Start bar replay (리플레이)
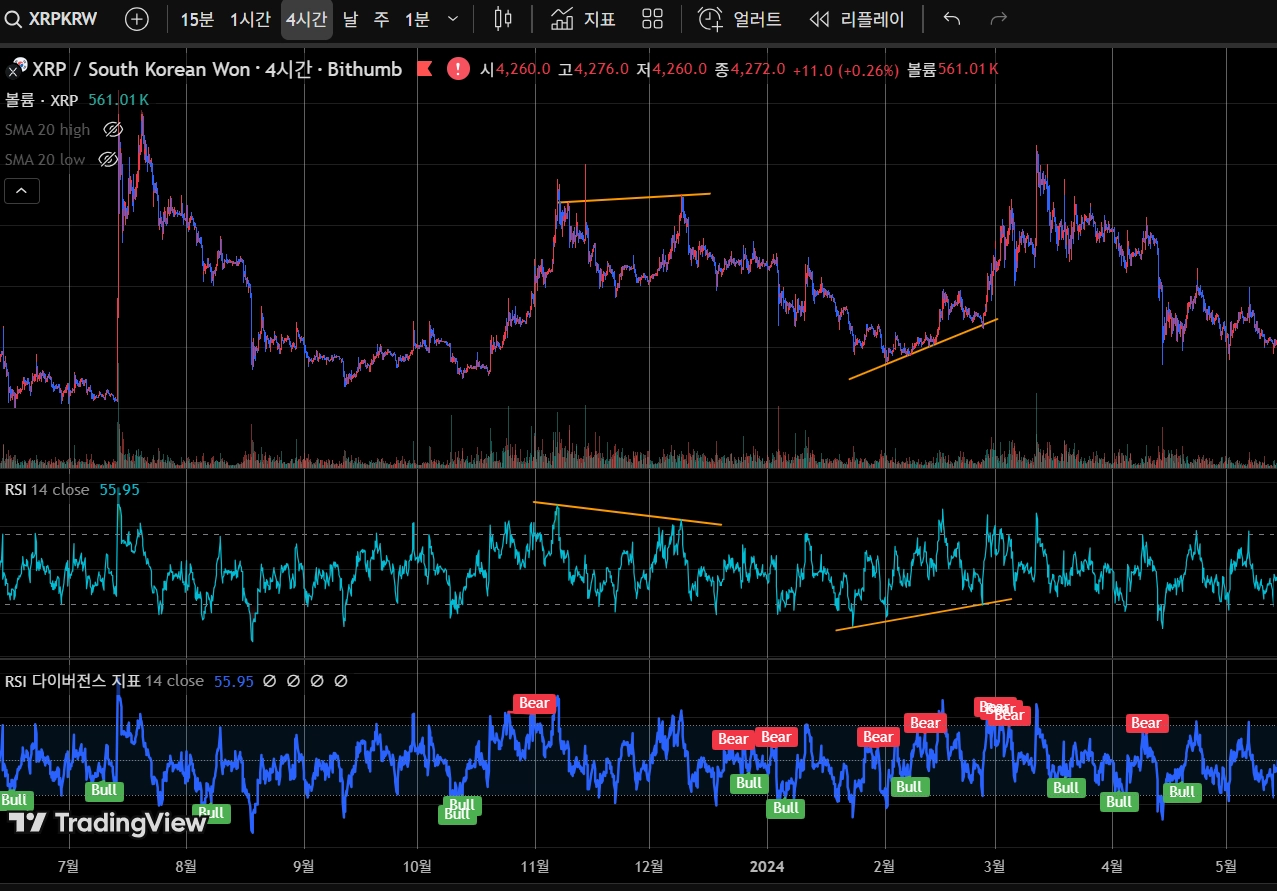Viewport: 1277px width, 891px height. point(856,19)
